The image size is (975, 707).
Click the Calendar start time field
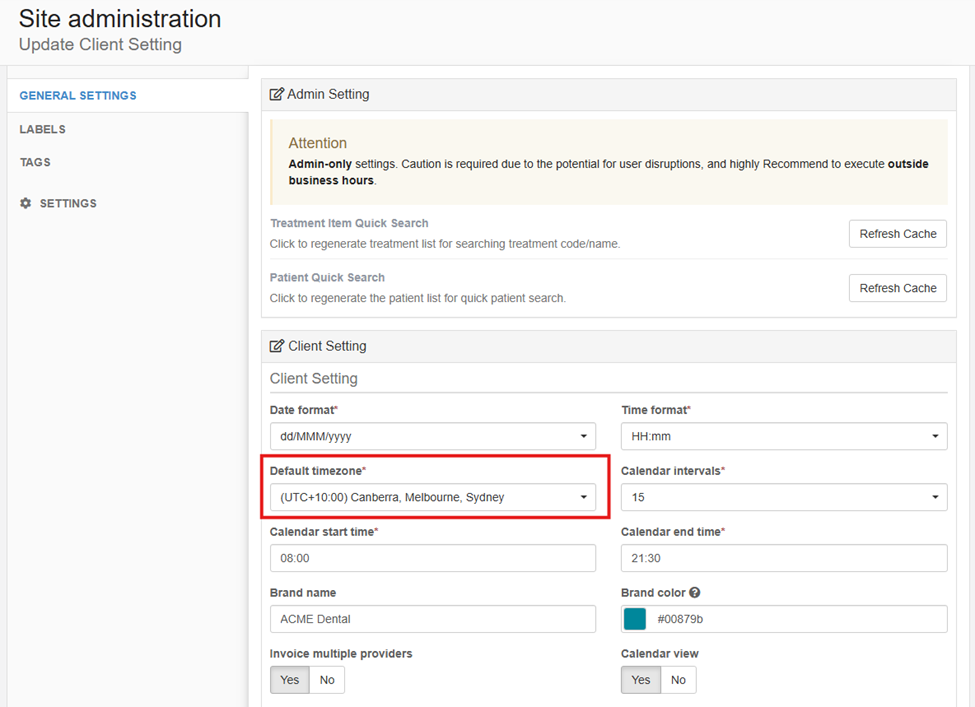coord(432,558)
